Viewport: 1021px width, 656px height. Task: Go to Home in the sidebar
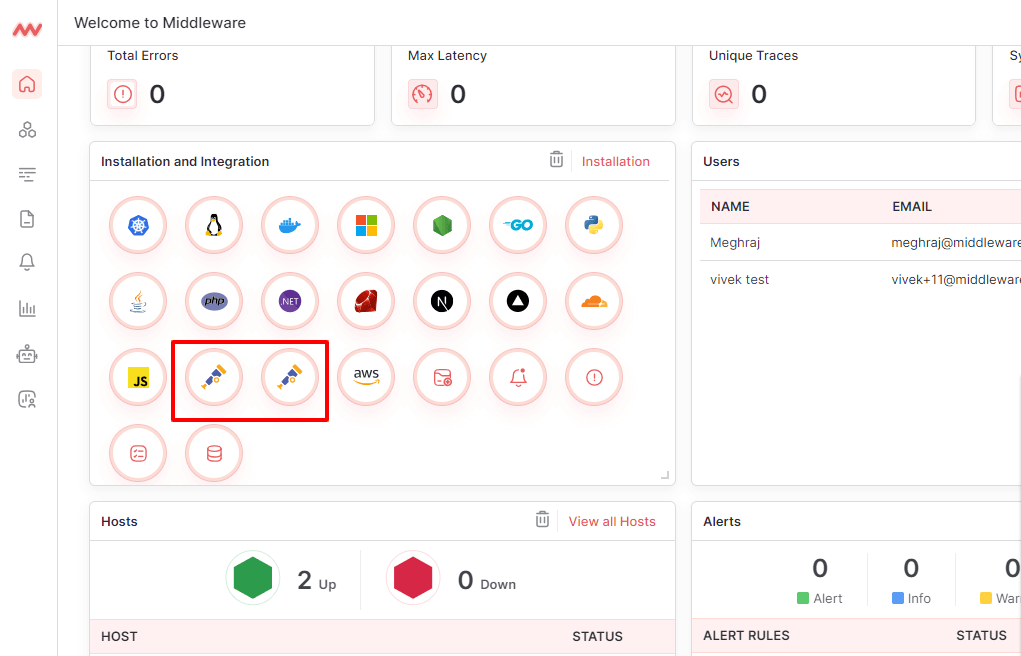(27, 84)
